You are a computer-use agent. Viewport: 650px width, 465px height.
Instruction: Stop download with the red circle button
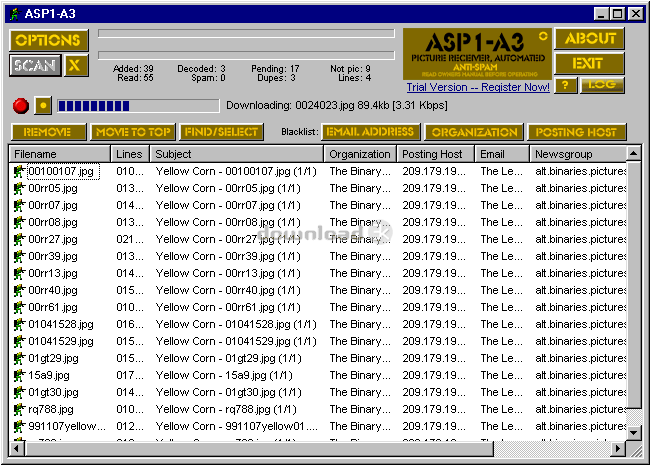(x=21, y=106)
